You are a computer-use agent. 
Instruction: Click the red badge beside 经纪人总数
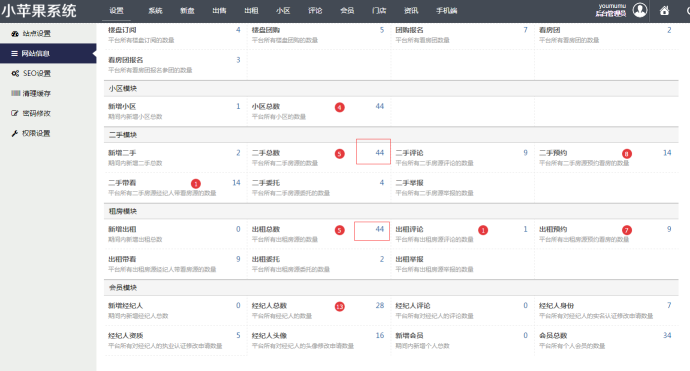tap(340, 306)
